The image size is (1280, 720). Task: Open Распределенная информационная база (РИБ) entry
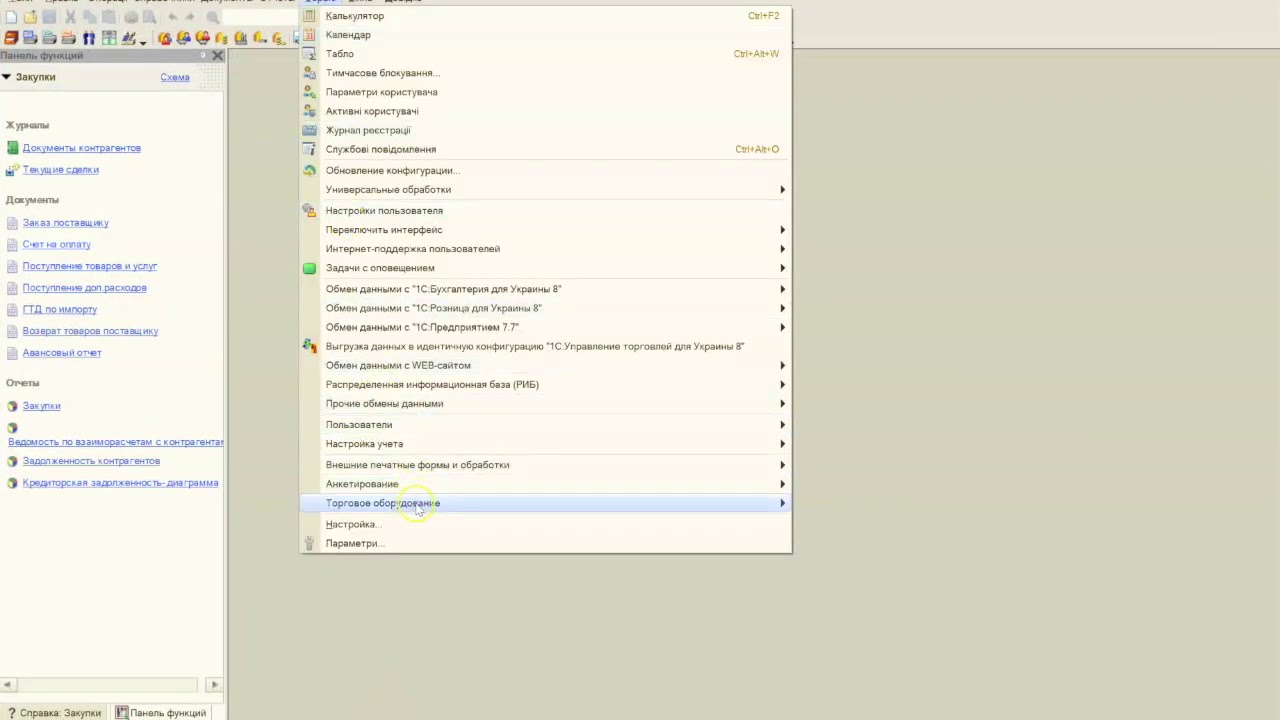coord(546,384)
